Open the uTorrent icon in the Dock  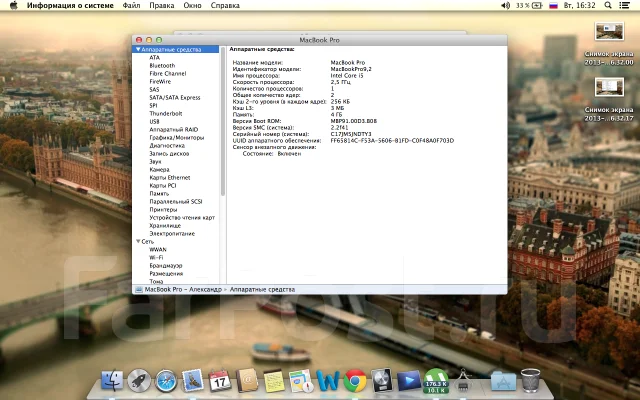(436, 381)
